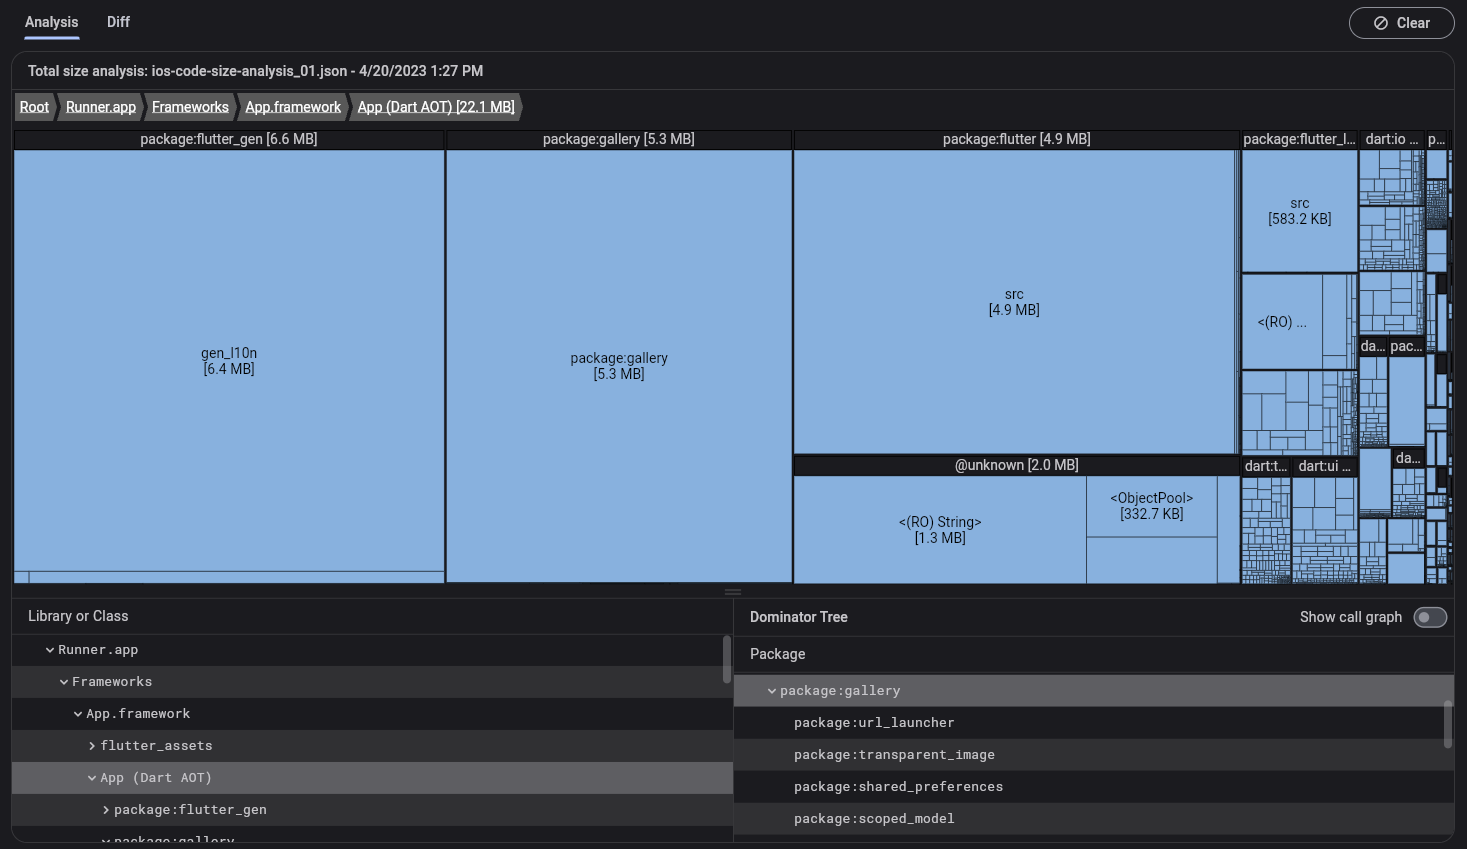Select package:scoped_model in the Dominator Tree
This screenshot has height=849, width=1467.
[x=874, y=818]
